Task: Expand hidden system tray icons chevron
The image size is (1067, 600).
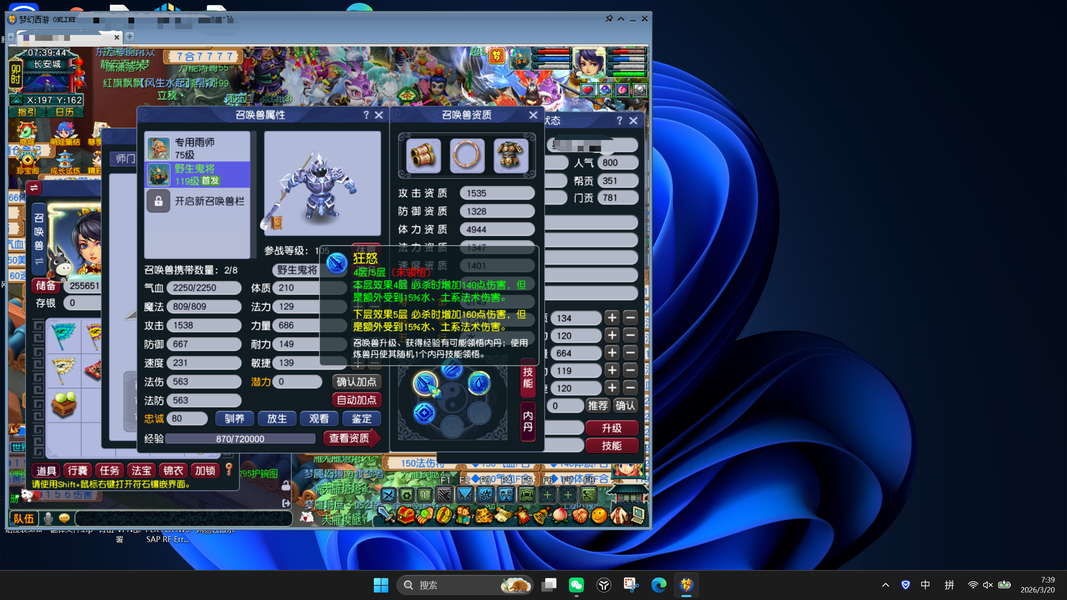Action: point(885,585)
